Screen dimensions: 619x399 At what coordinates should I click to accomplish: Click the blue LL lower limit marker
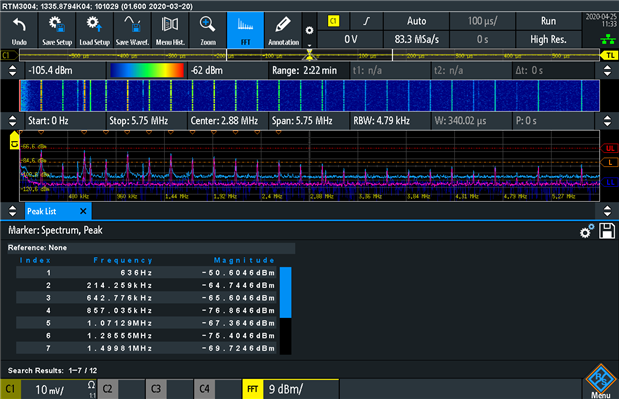[x=610, y=182]
